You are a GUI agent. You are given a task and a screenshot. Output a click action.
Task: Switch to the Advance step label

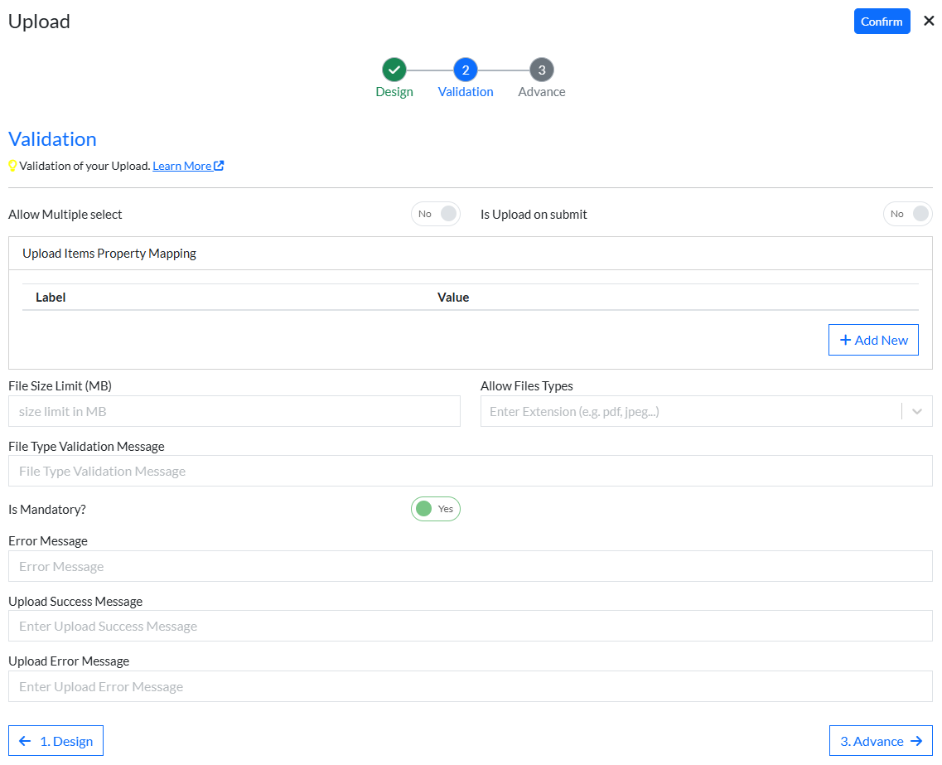coord(541,92)
